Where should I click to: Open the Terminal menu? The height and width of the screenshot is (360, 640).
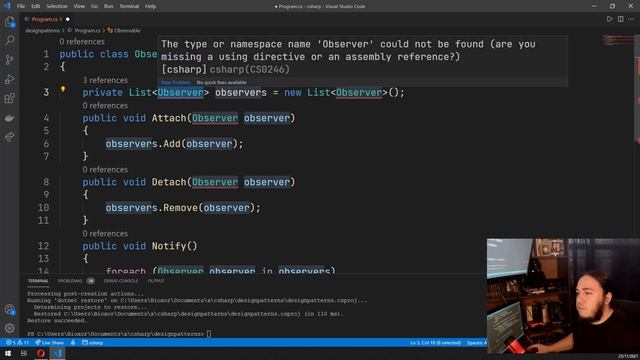tap(129, 6)
